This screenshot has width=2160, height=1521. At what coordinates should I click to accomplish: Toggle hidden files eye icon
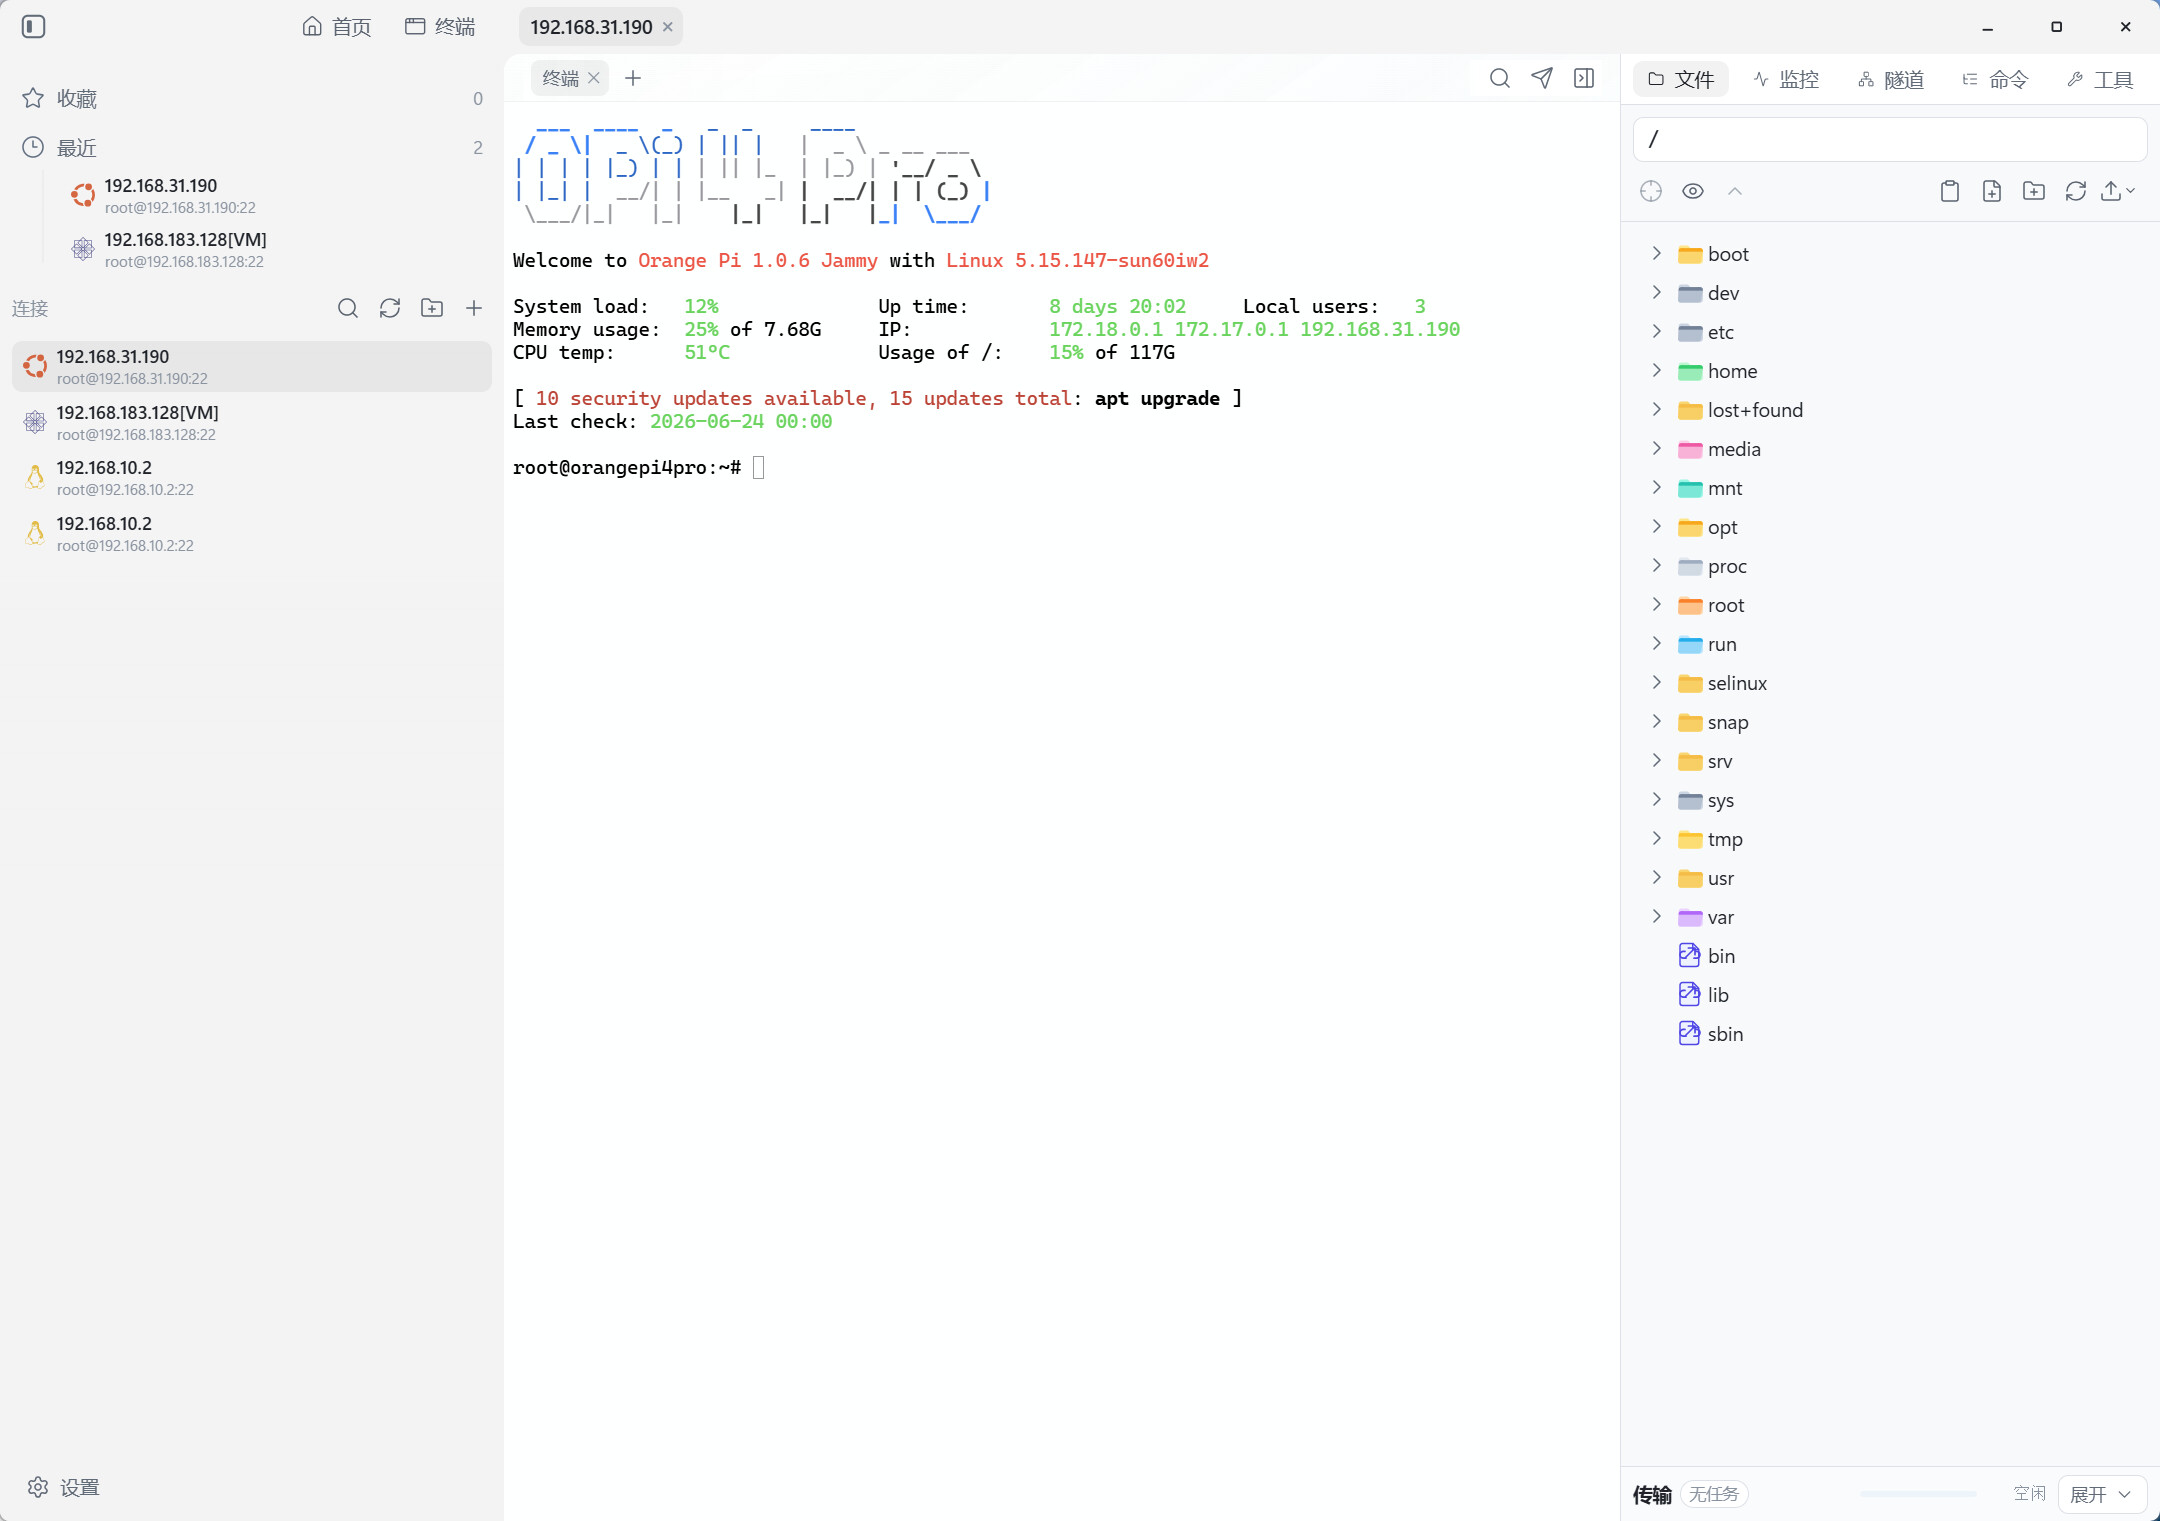click(1693, 191)
